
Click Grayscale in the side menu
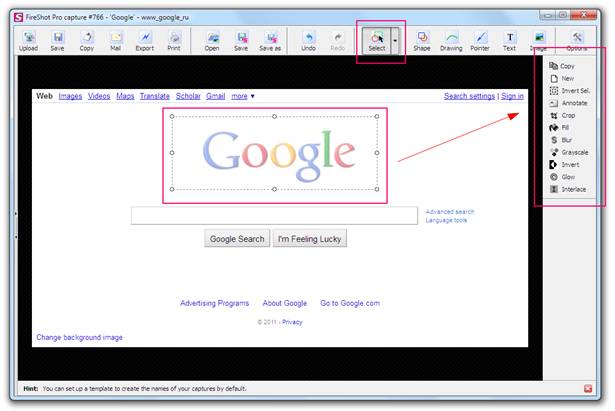pyautogui.click(x=571, y=152)
